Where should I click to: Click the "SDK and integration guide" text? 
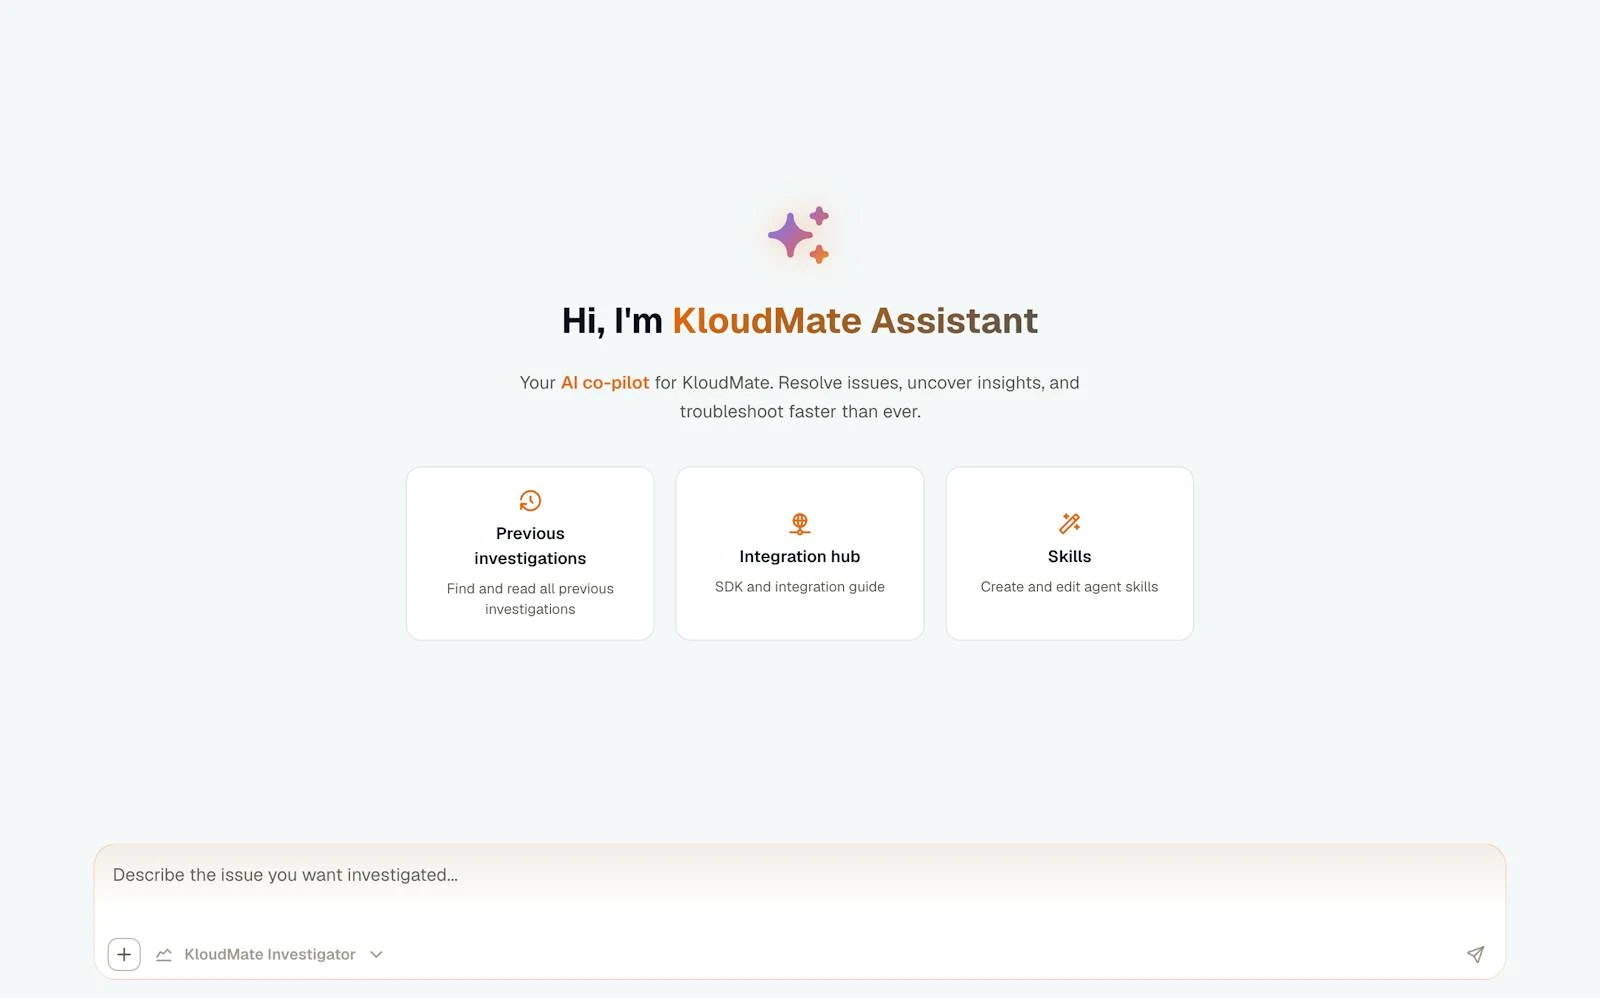tap(800, 587)
